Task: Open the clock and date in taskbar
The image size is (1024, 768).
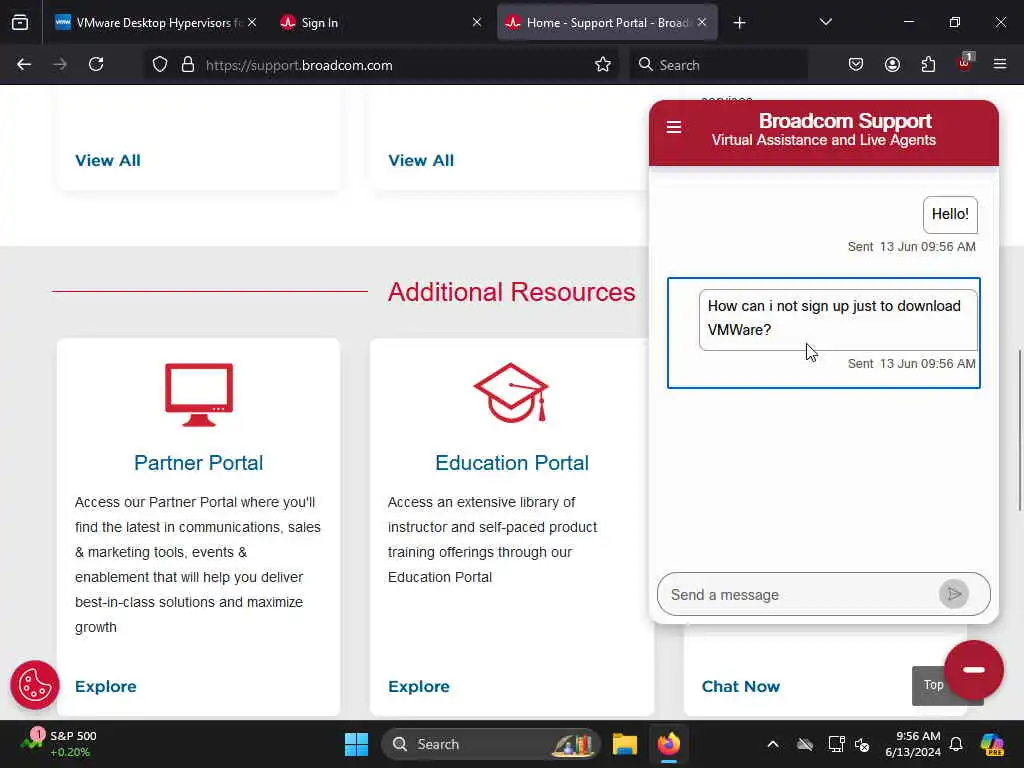Action: [913, 744]
